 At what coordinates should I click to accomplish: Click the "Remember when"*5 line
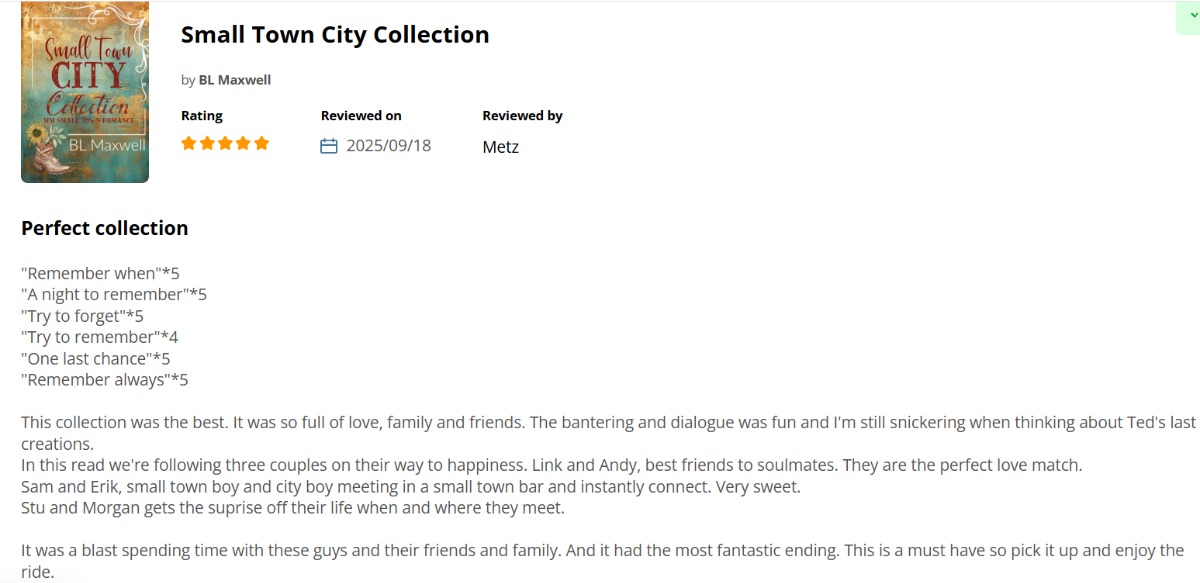100,273
